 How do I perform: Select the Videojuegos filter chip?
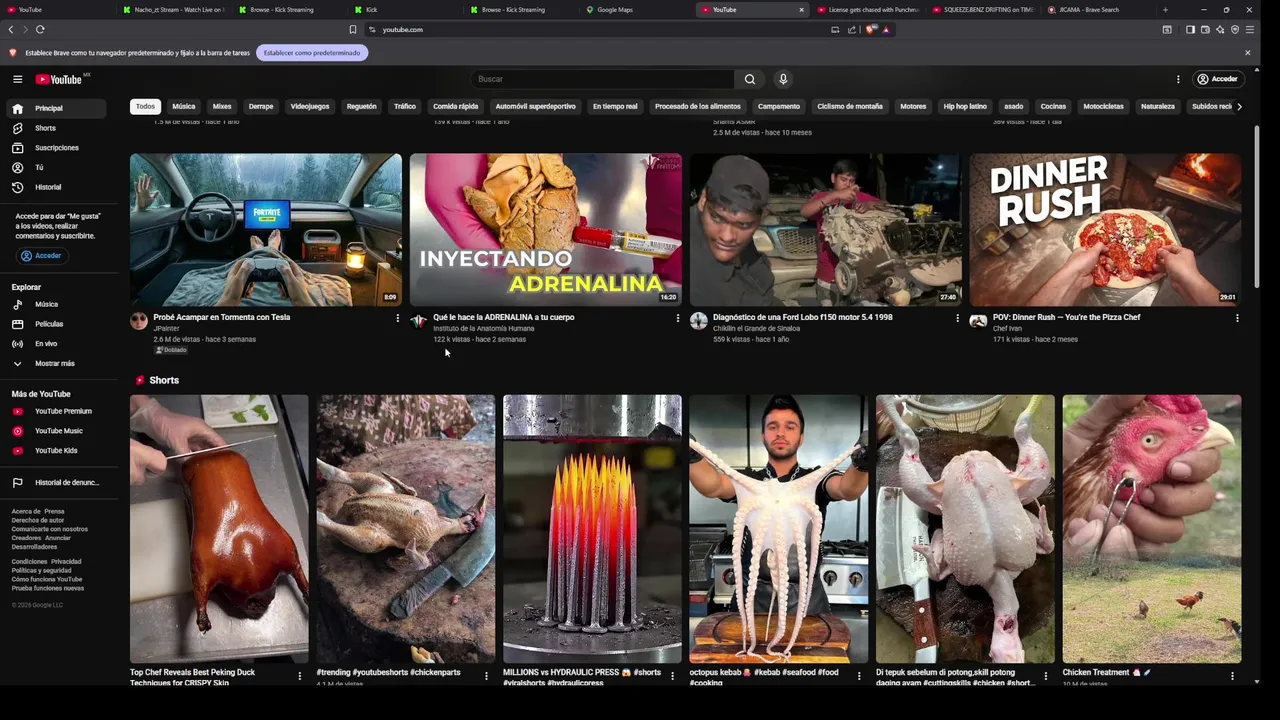click(x=310, y=106)
